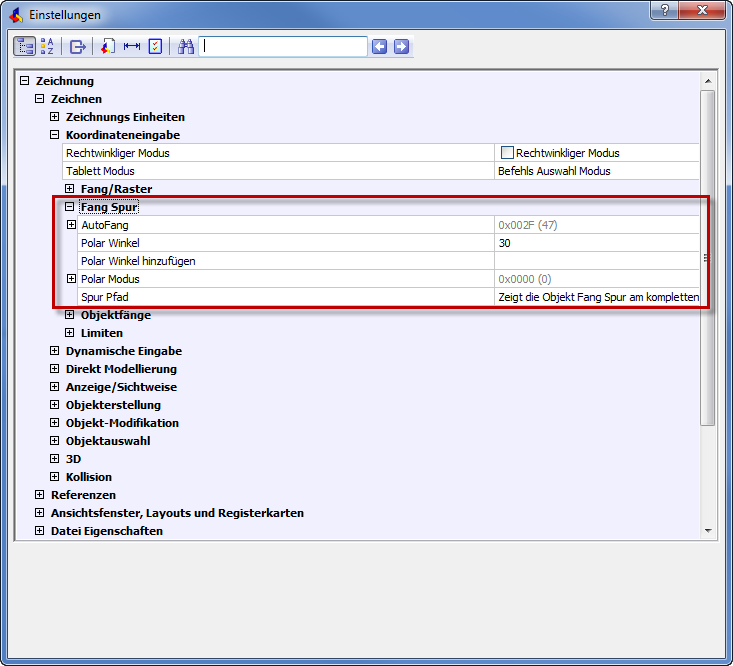733x666 pixels.
Task: Expand Dynamische Eingabe category
Action: point(55,351)
